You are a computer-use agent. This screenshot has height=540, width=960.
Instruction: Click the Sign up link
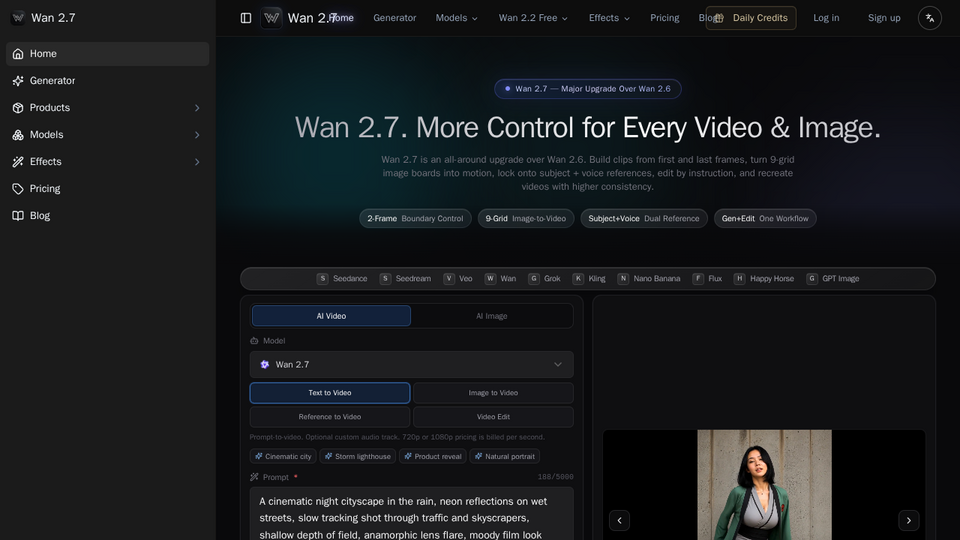pyautogui.click(x=884, y=18)
